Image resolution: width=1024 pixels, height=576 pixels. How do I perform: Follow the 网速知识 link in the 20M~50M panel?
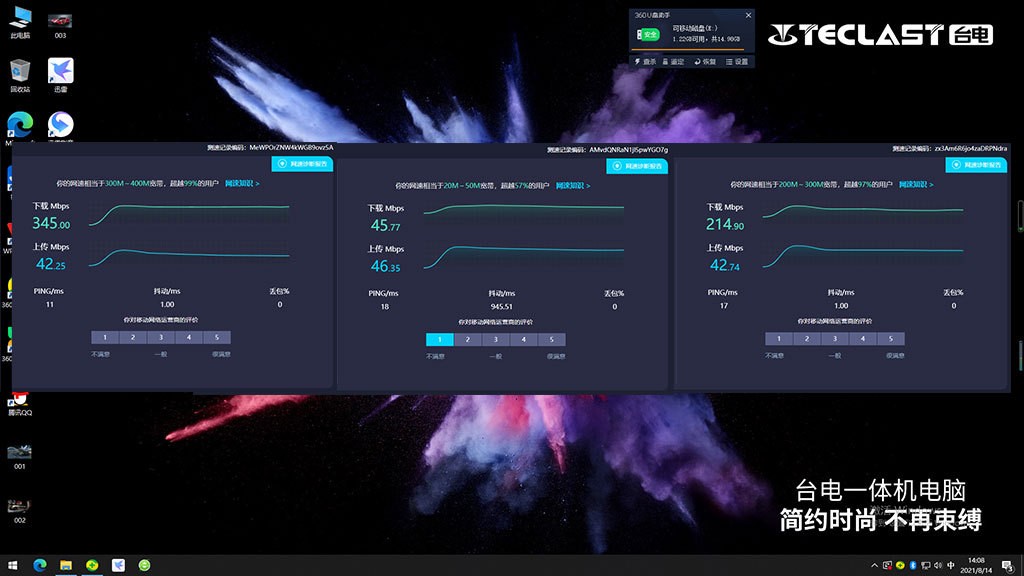(x=573, y=185)
